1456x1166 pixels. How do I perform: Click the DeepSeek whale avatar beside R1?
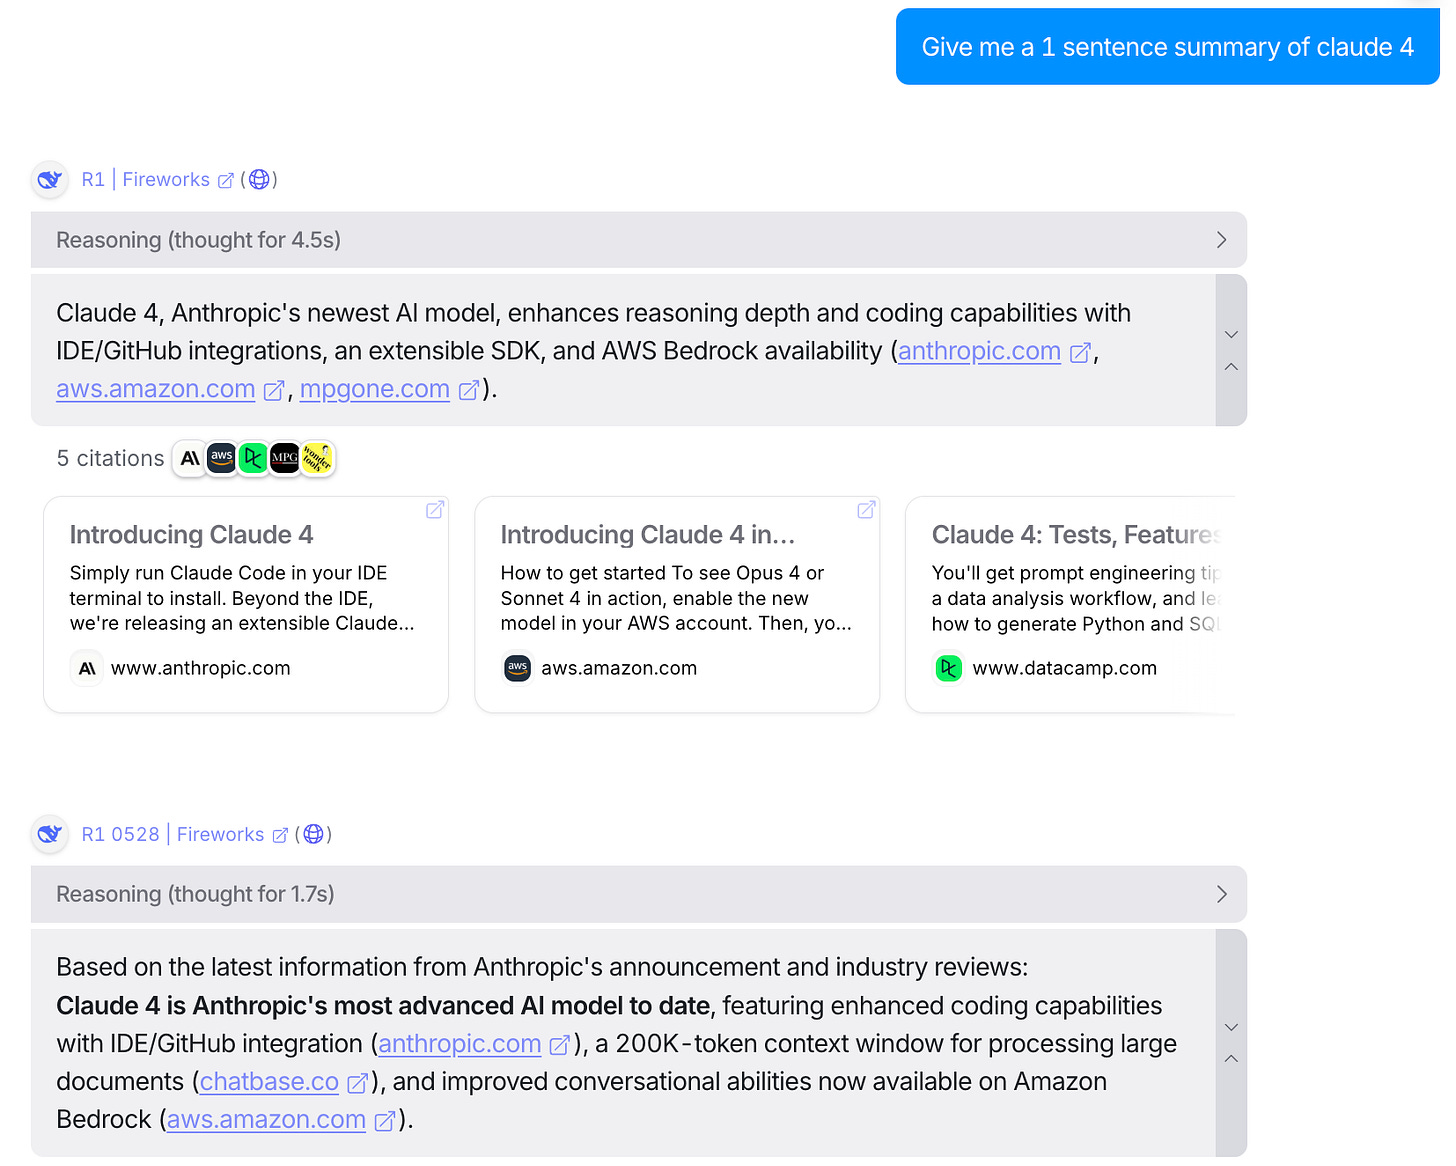click(50, 180)
